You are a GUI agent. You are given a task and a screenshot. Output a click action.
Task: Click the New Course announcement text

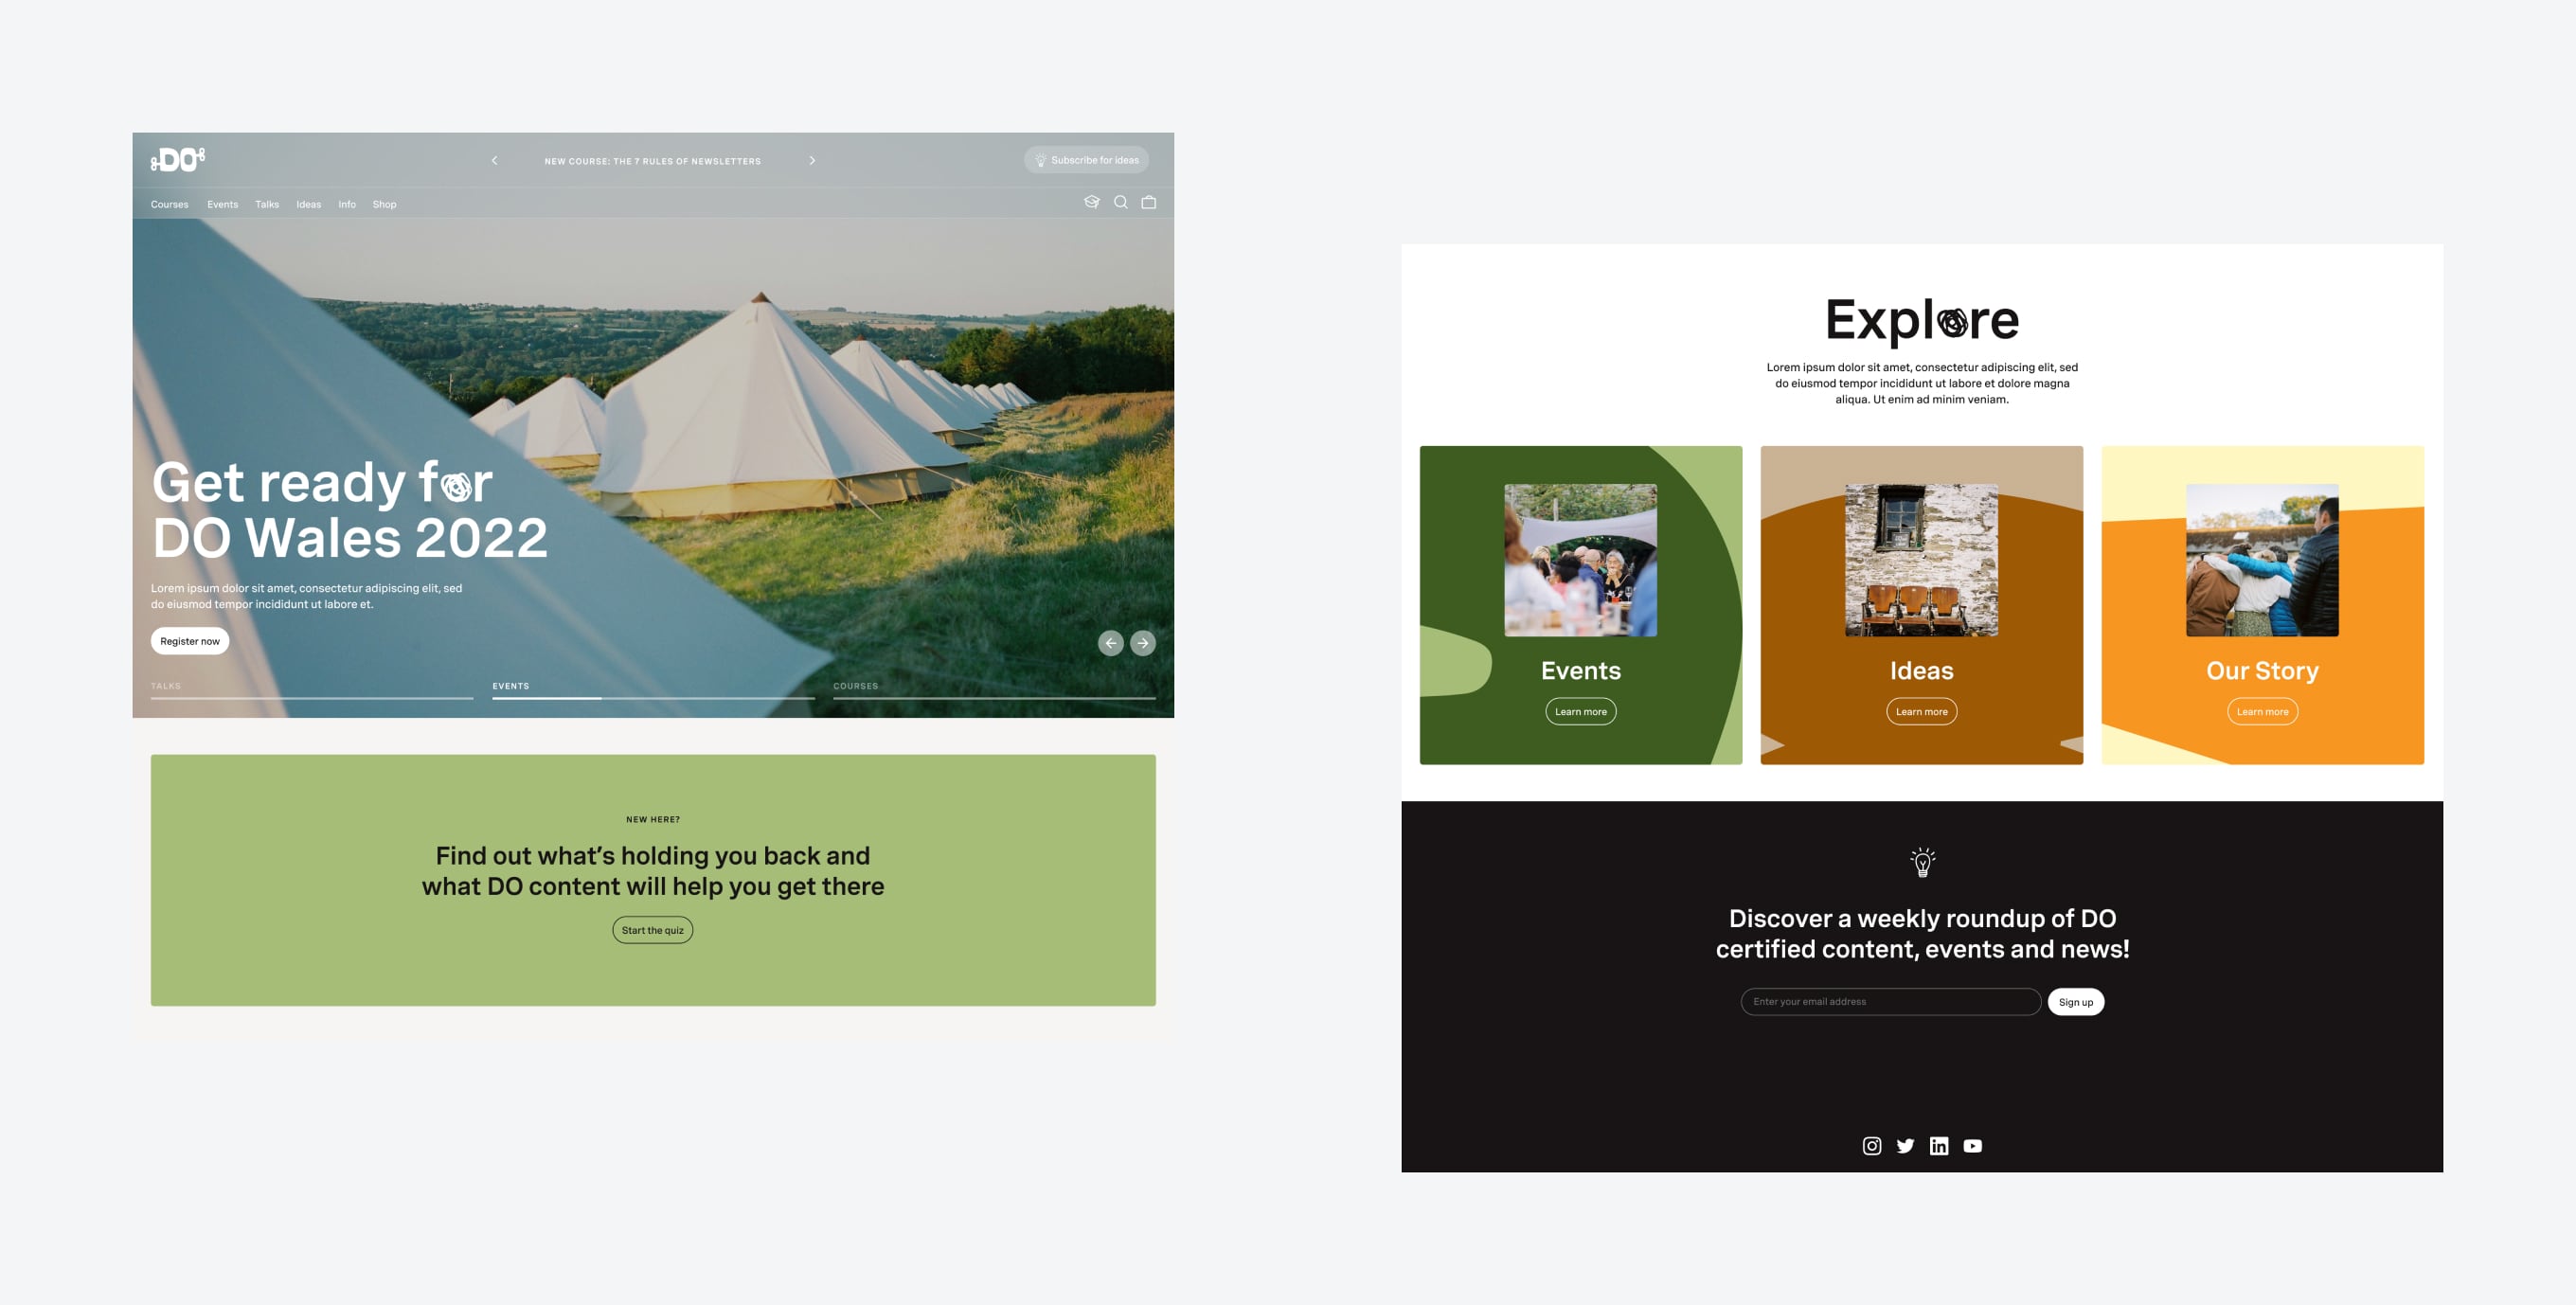[653, 161]
